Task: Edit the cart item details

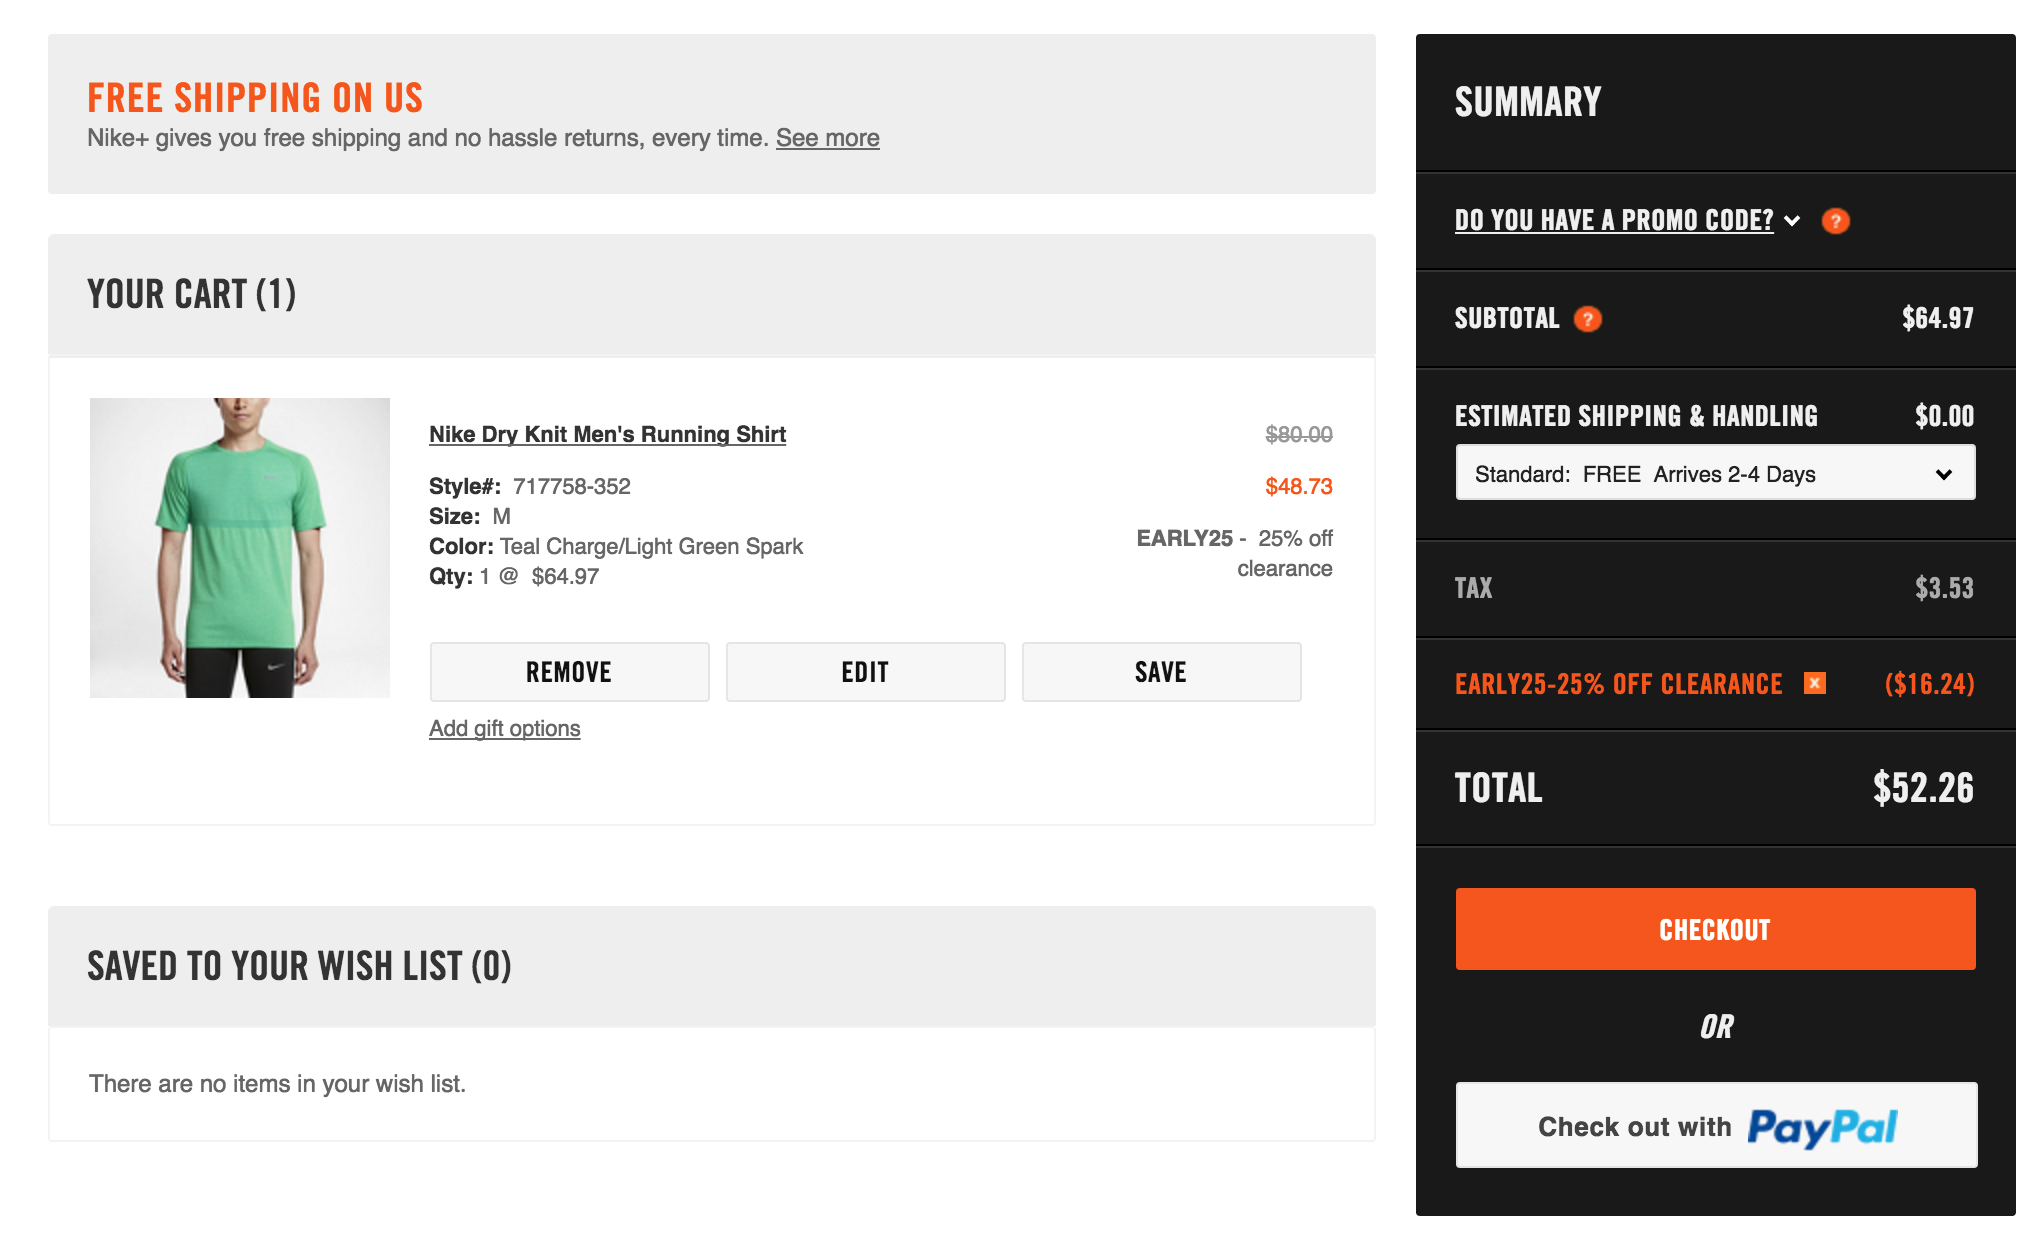Action: click(x=865, y=672)
